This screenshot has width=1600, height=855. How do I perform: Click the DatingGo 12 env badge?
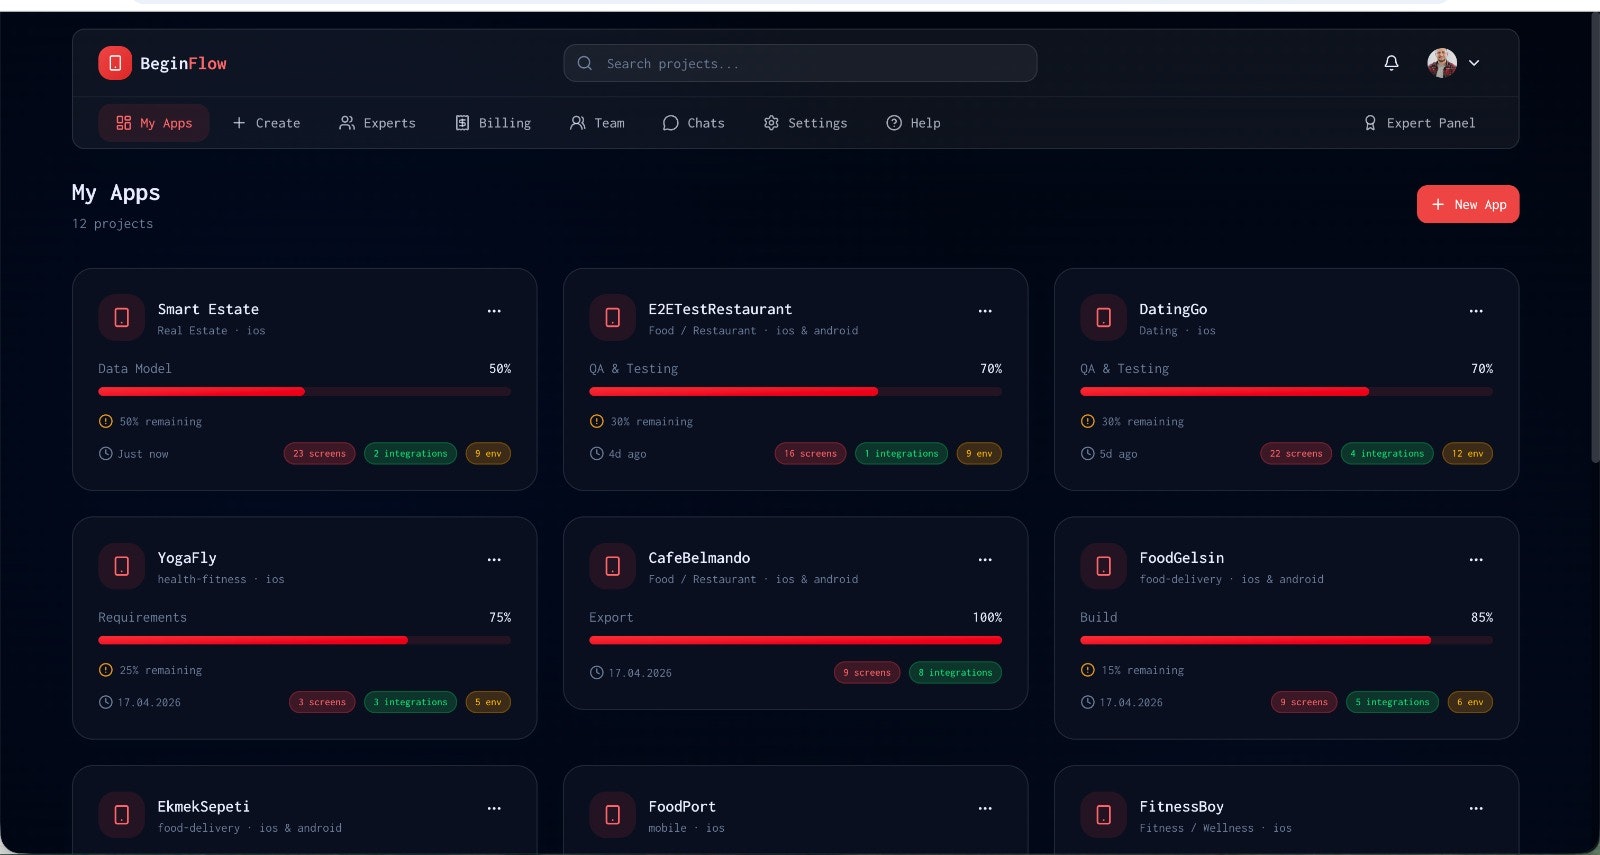(x=1467, y=454)
